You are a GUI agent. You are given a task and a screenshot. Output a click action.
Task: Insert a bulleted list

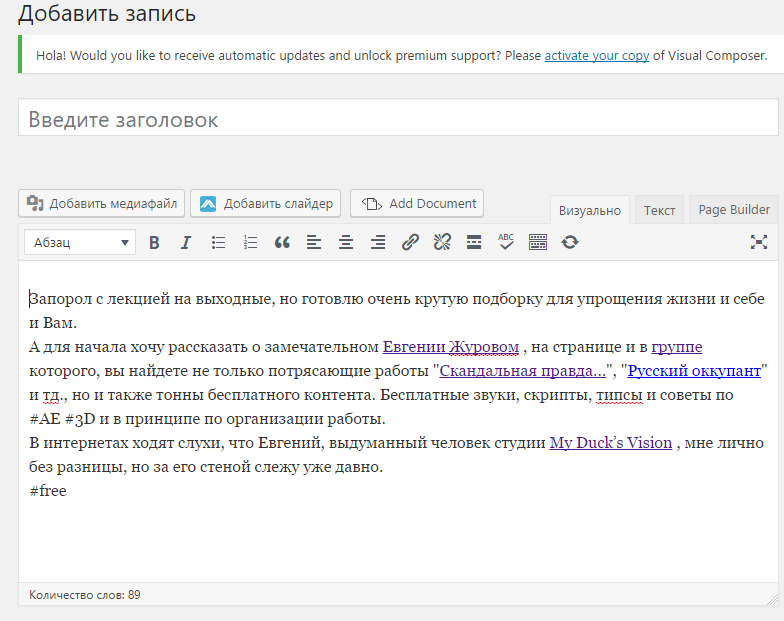pyautogui.click(x=218, y=242)
